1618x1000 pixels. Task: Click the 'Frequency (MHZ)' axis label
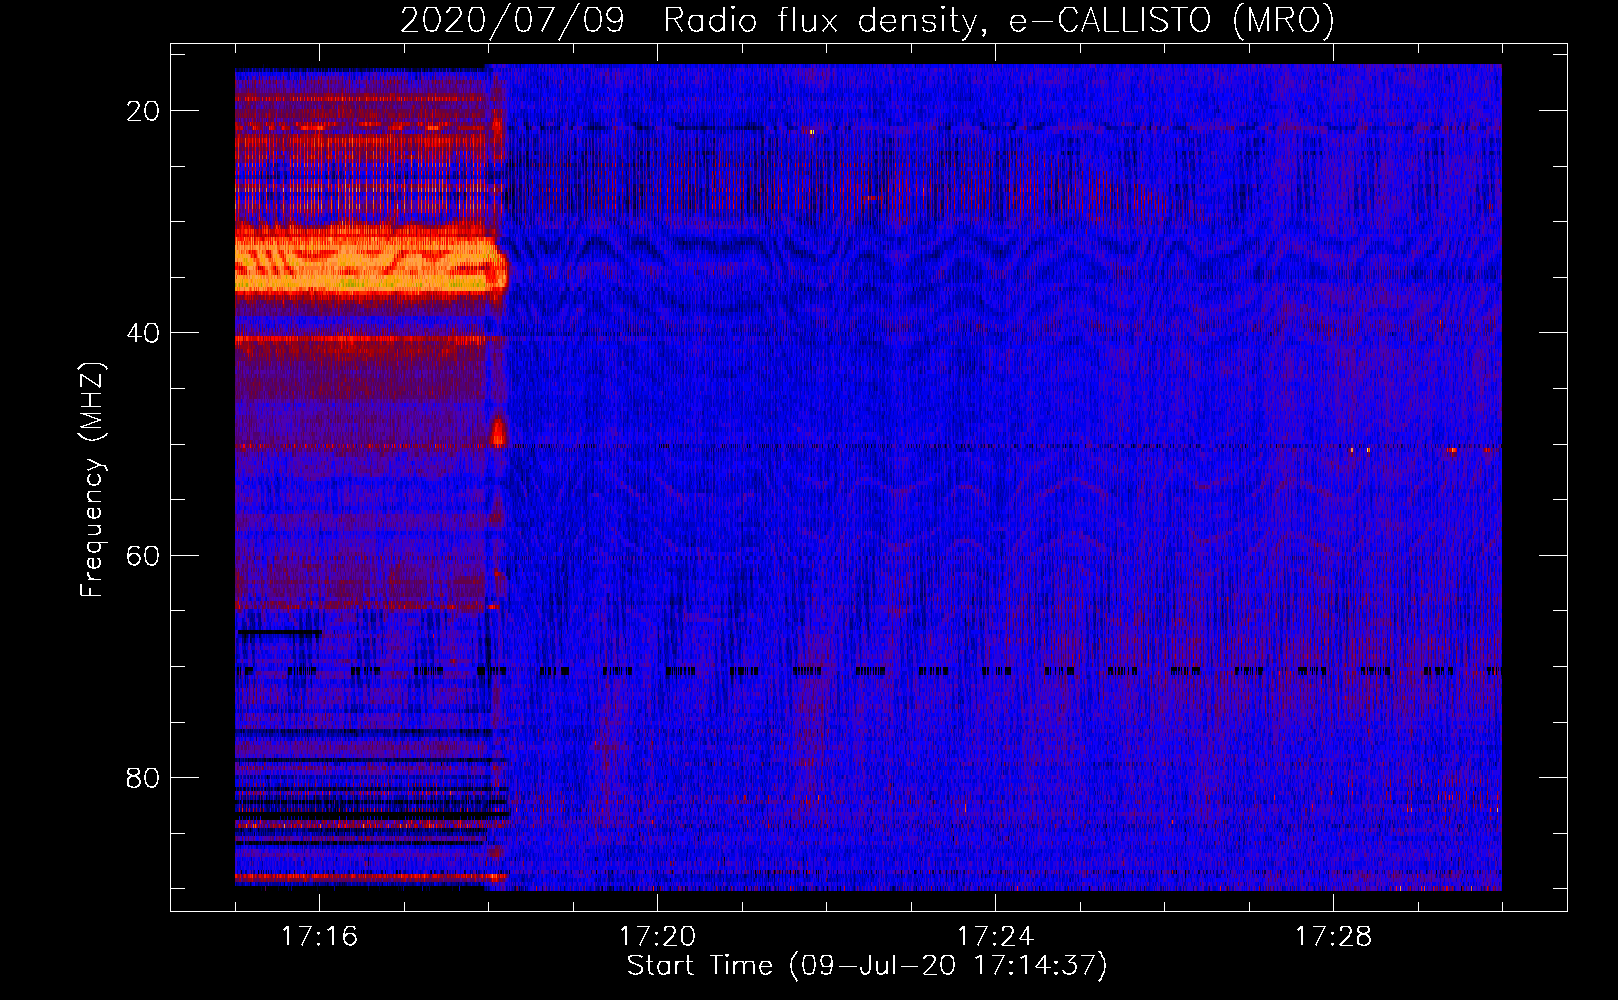pyautogui.click(x=92, y=480)
